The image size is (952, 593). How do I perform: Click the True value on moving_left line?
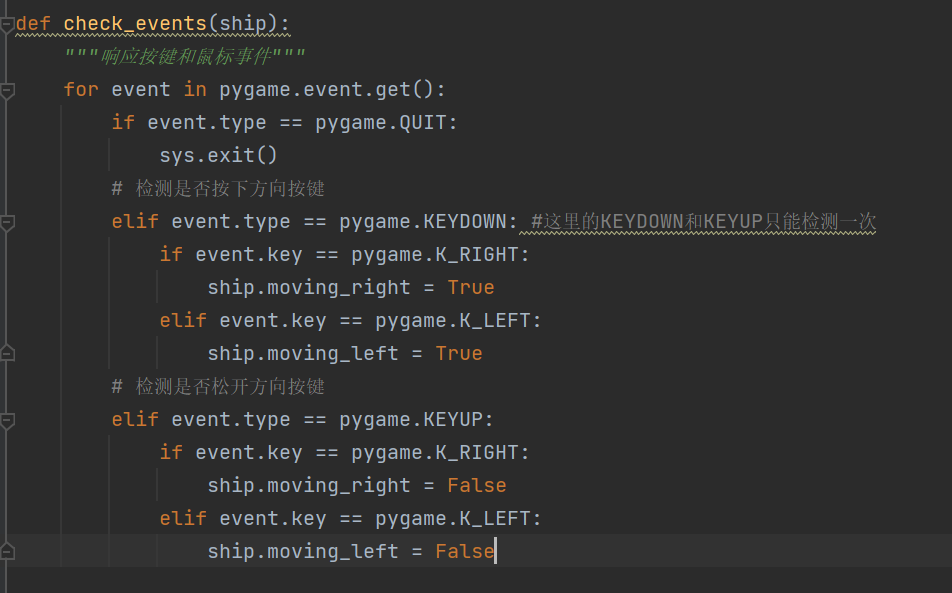(x=458, y=353)
